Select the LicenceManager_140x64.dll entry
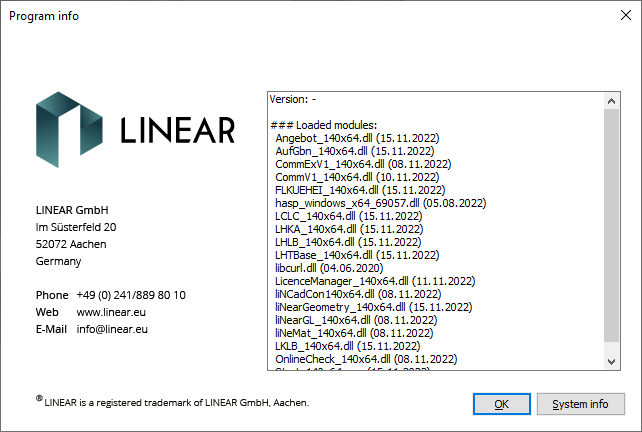Image resolution: width=642 pixels, height=432 pixels. (375, 281)
